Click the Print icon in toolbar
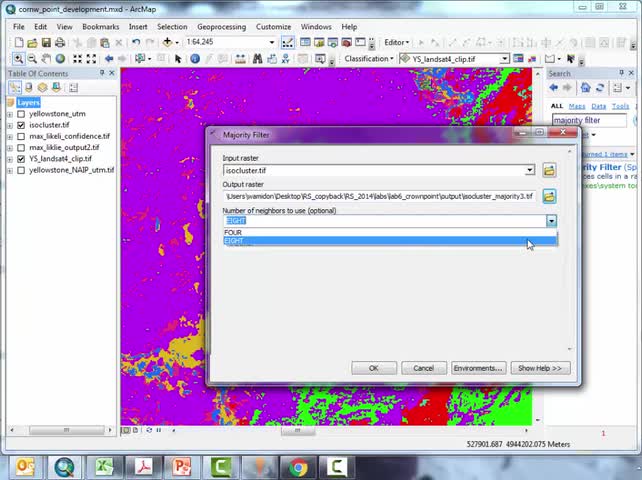This screenshot has width=642, height=480. 60,42
